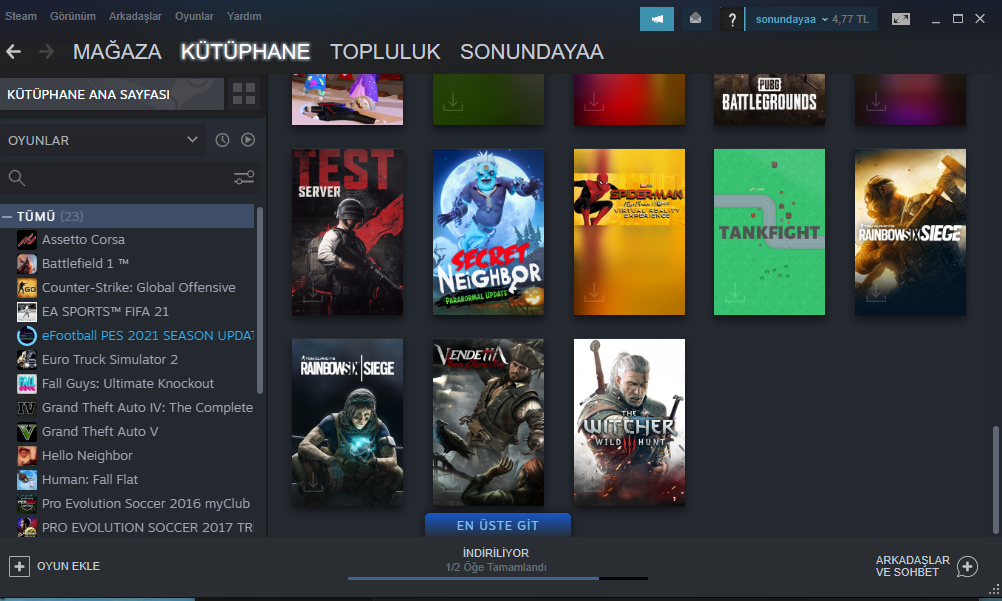Expand the OYUNLAR category dropdown
Image resolution: width=1002 pixels, height=601 pixels.
(x=103, y=140)
